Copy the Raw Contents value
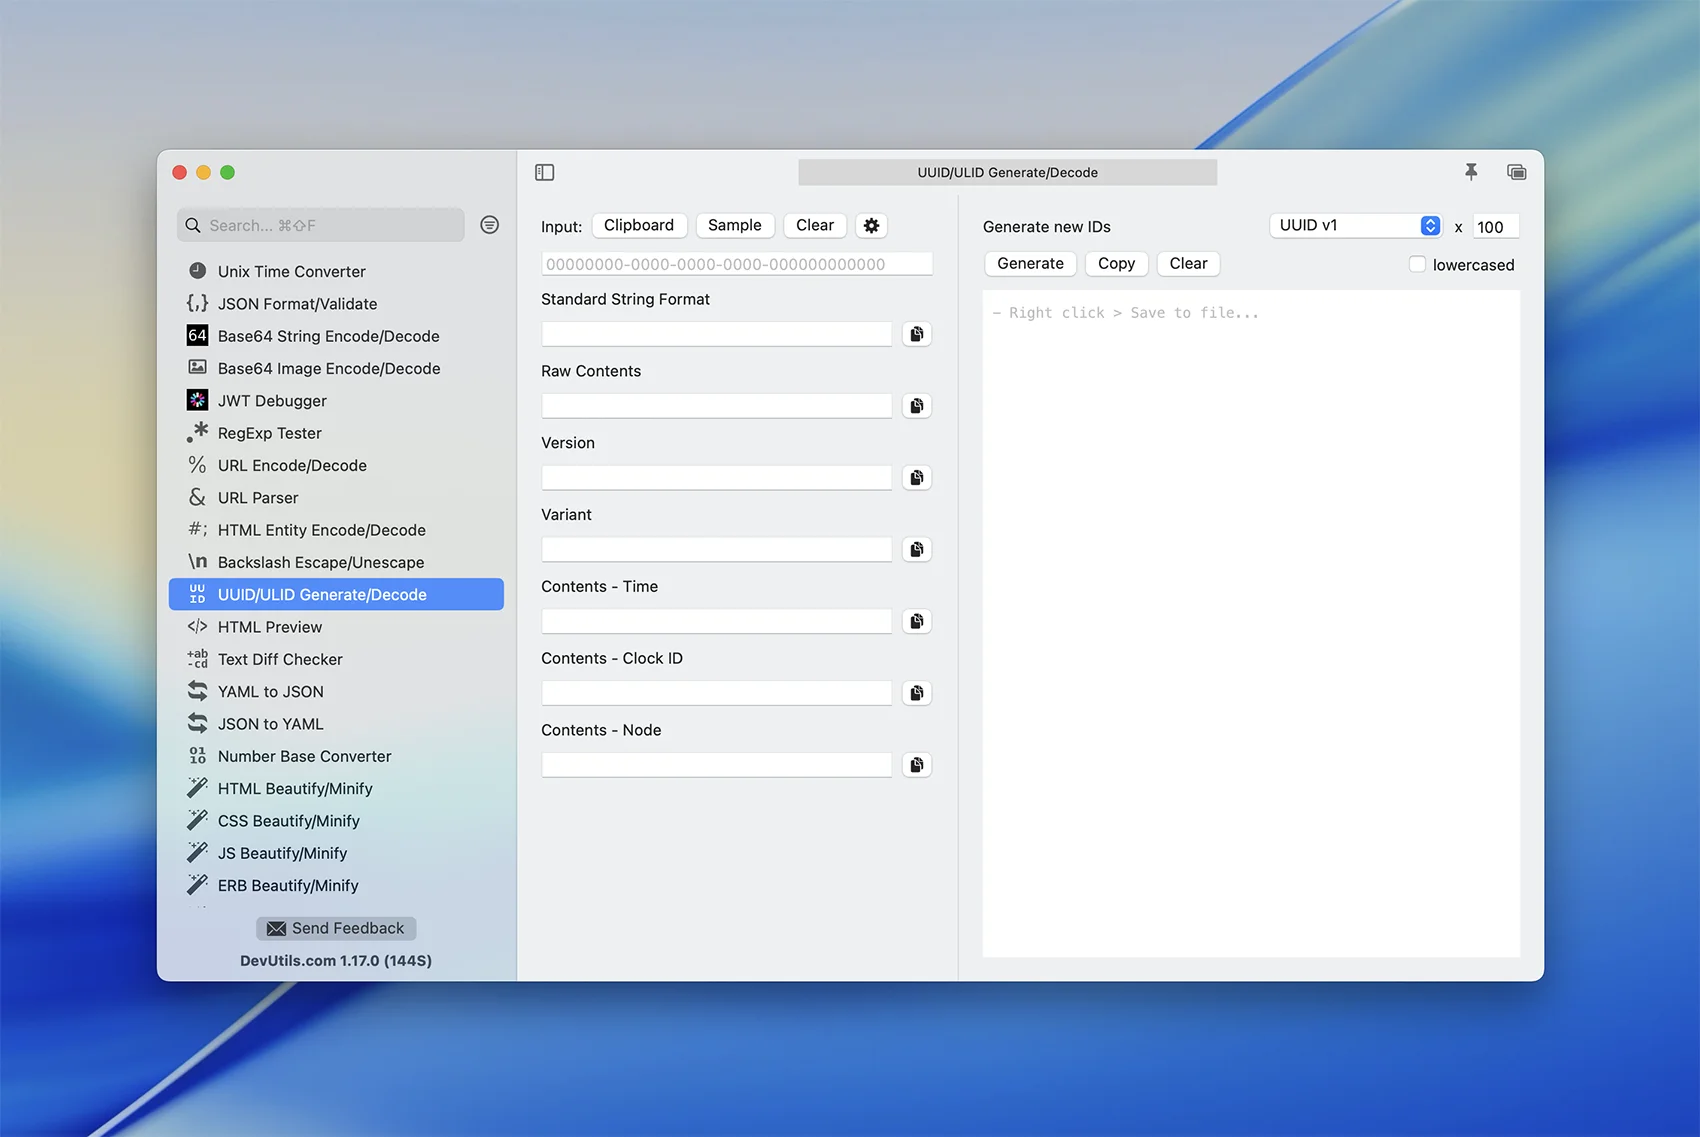 [916, 406]
